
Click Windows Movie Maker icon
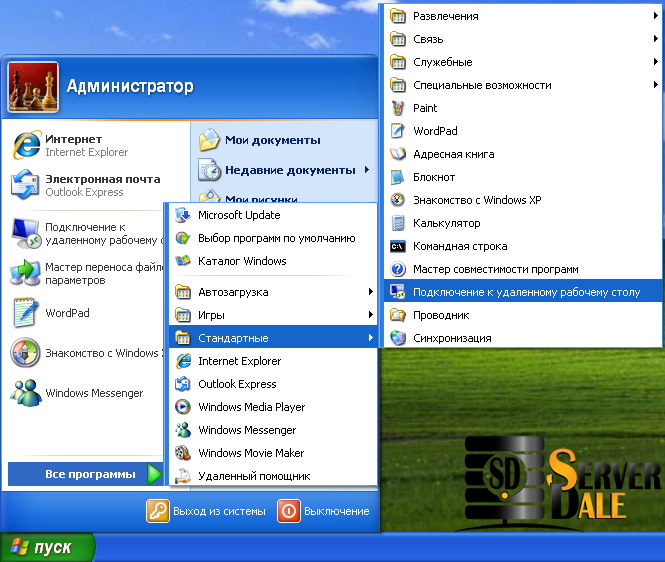point(183,453)
